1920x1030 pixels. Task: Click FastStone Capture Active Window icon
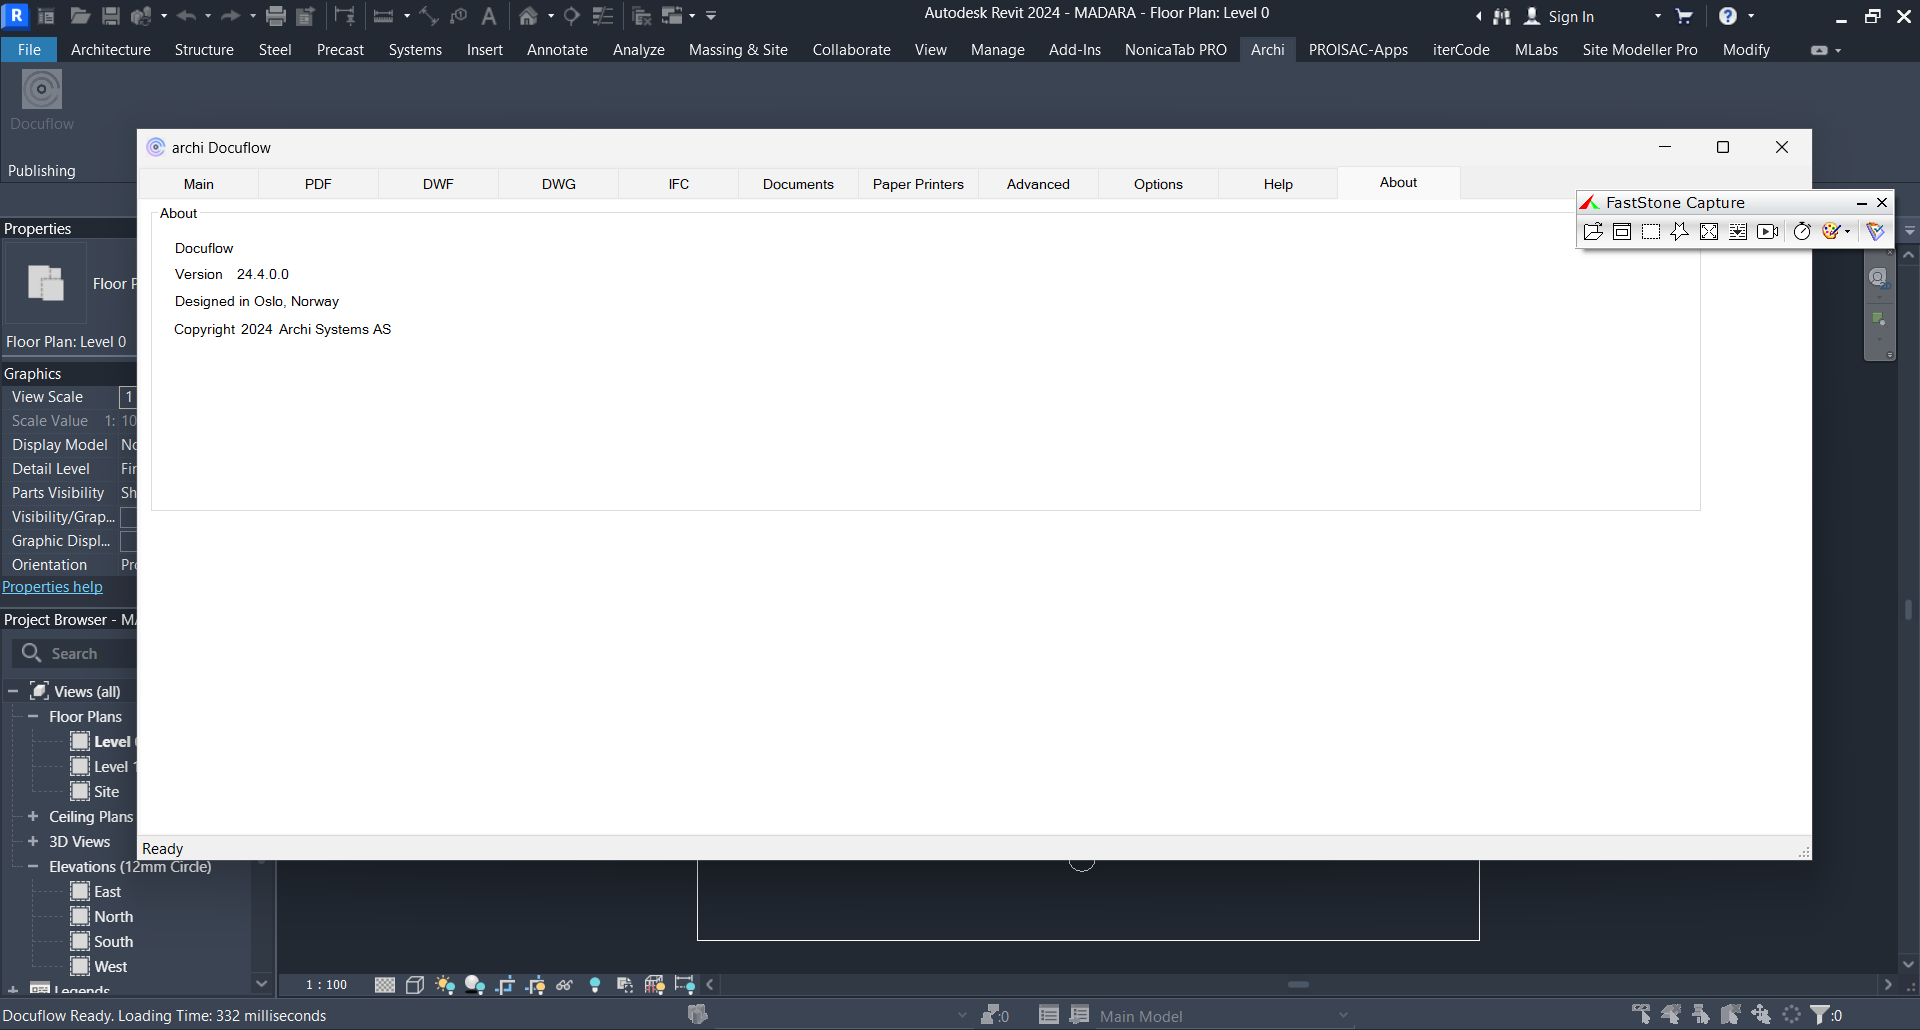tap(1622, 232)
